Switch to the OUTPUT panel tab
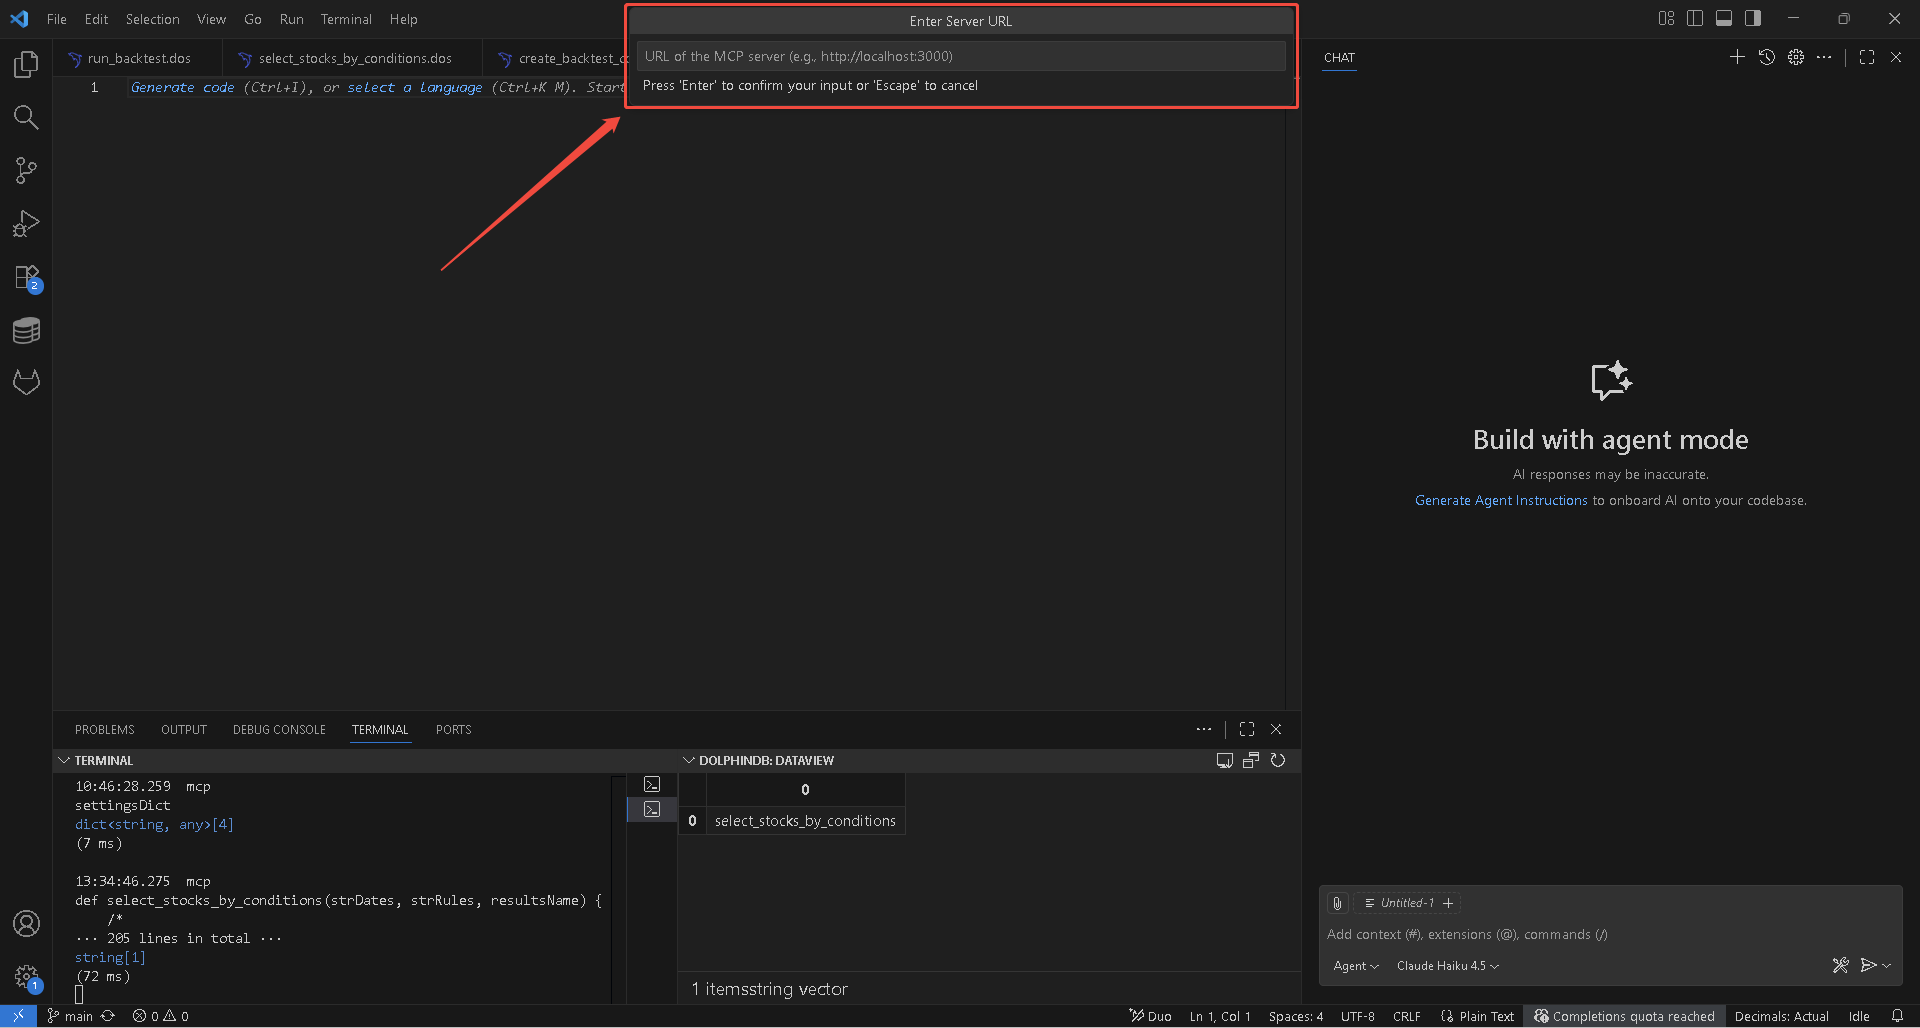 click(184, 730)
